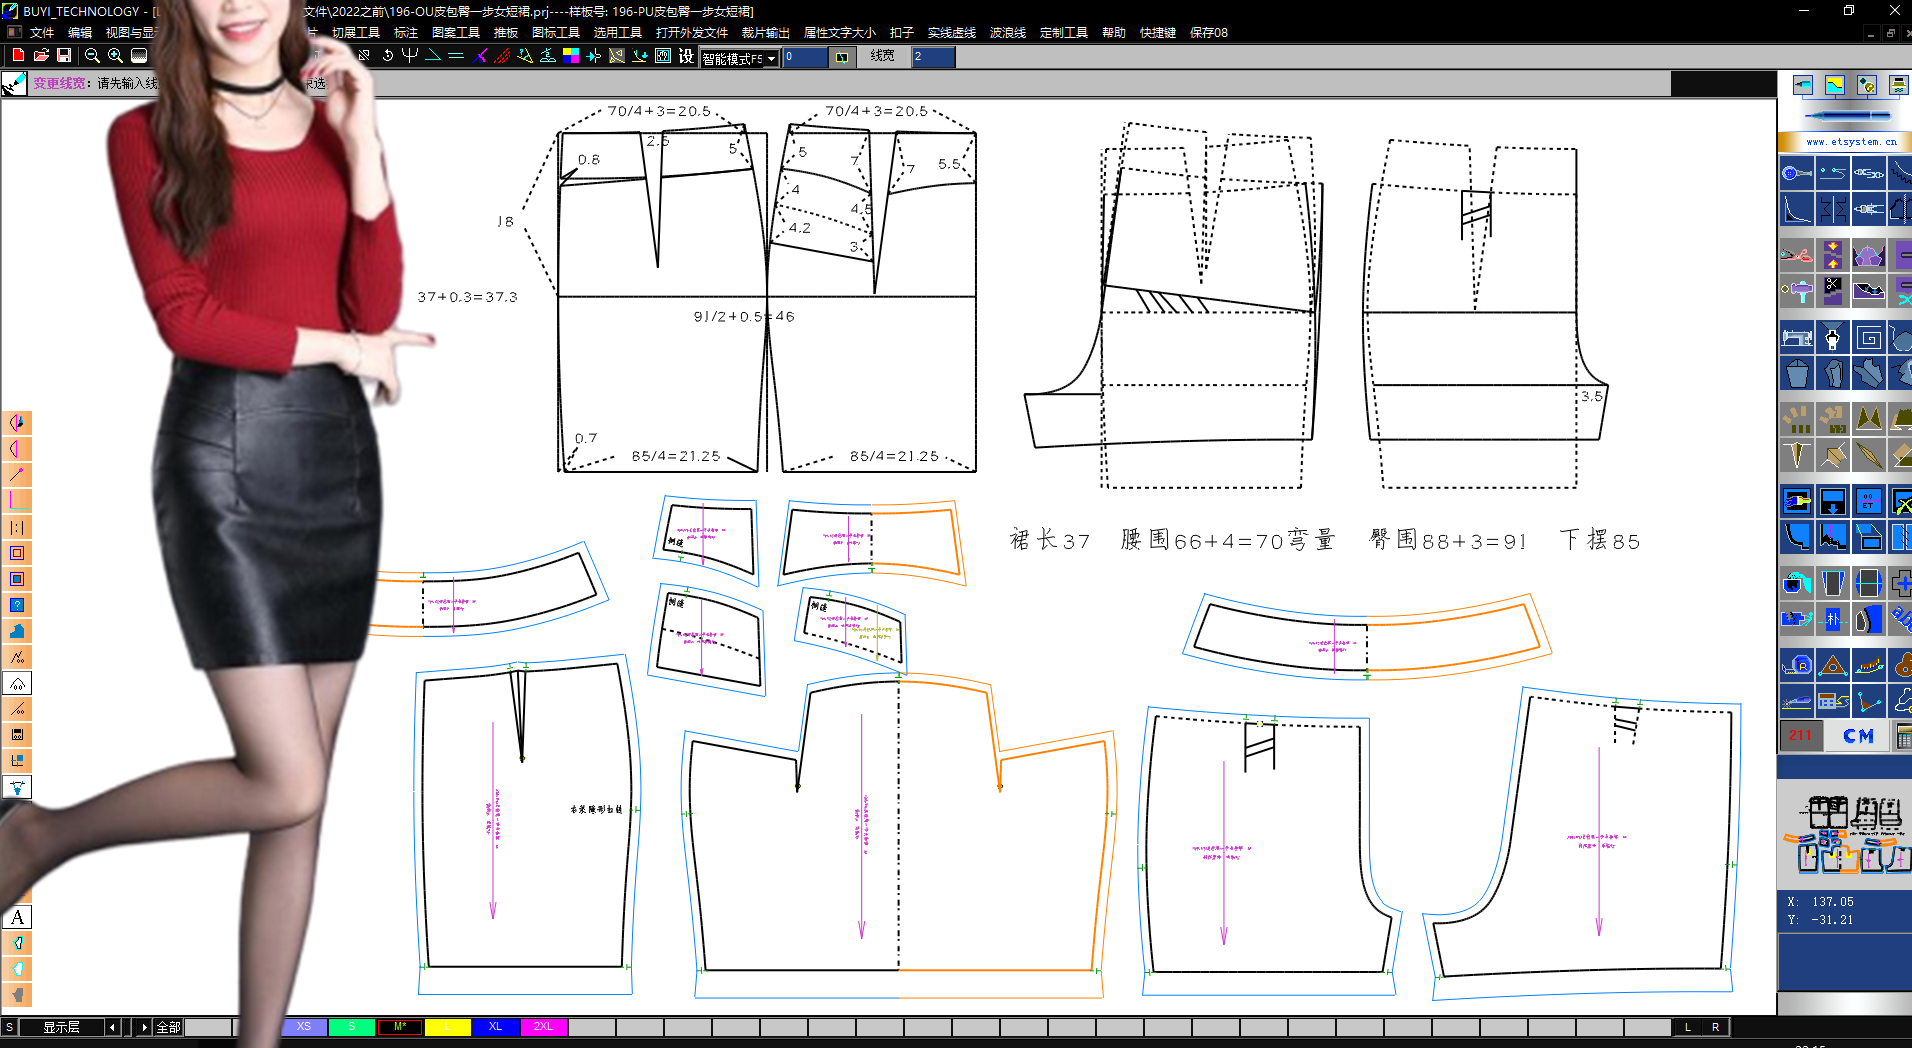This screenshot has width=1912, height=1048.
Task: Toggle the CM unit button
Action: [1858, 736]
